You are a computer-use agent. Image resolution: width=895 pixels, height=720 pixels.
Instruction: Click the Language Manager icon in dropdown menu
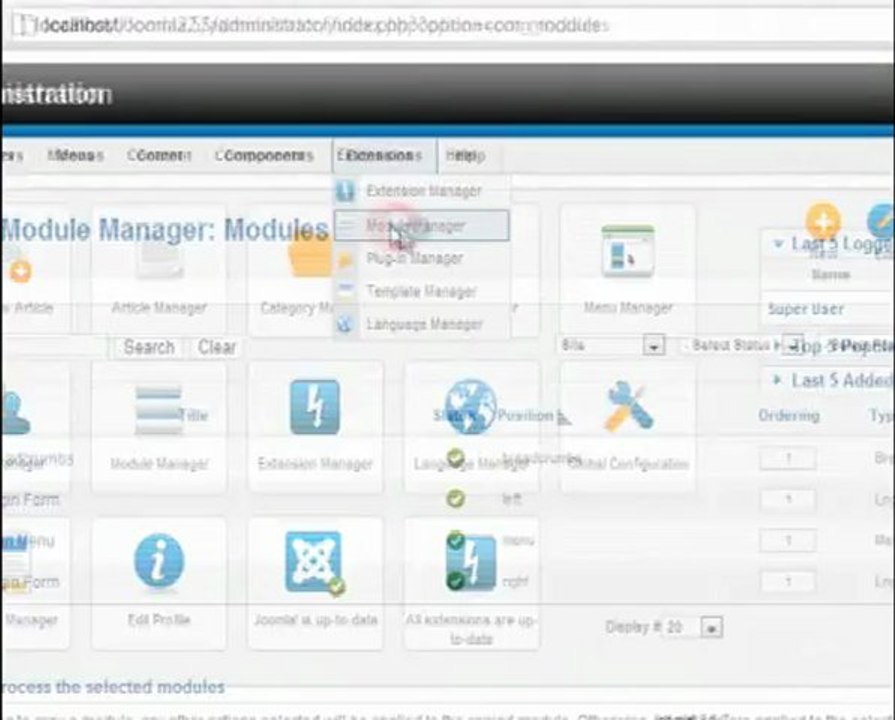pos(344,324)
